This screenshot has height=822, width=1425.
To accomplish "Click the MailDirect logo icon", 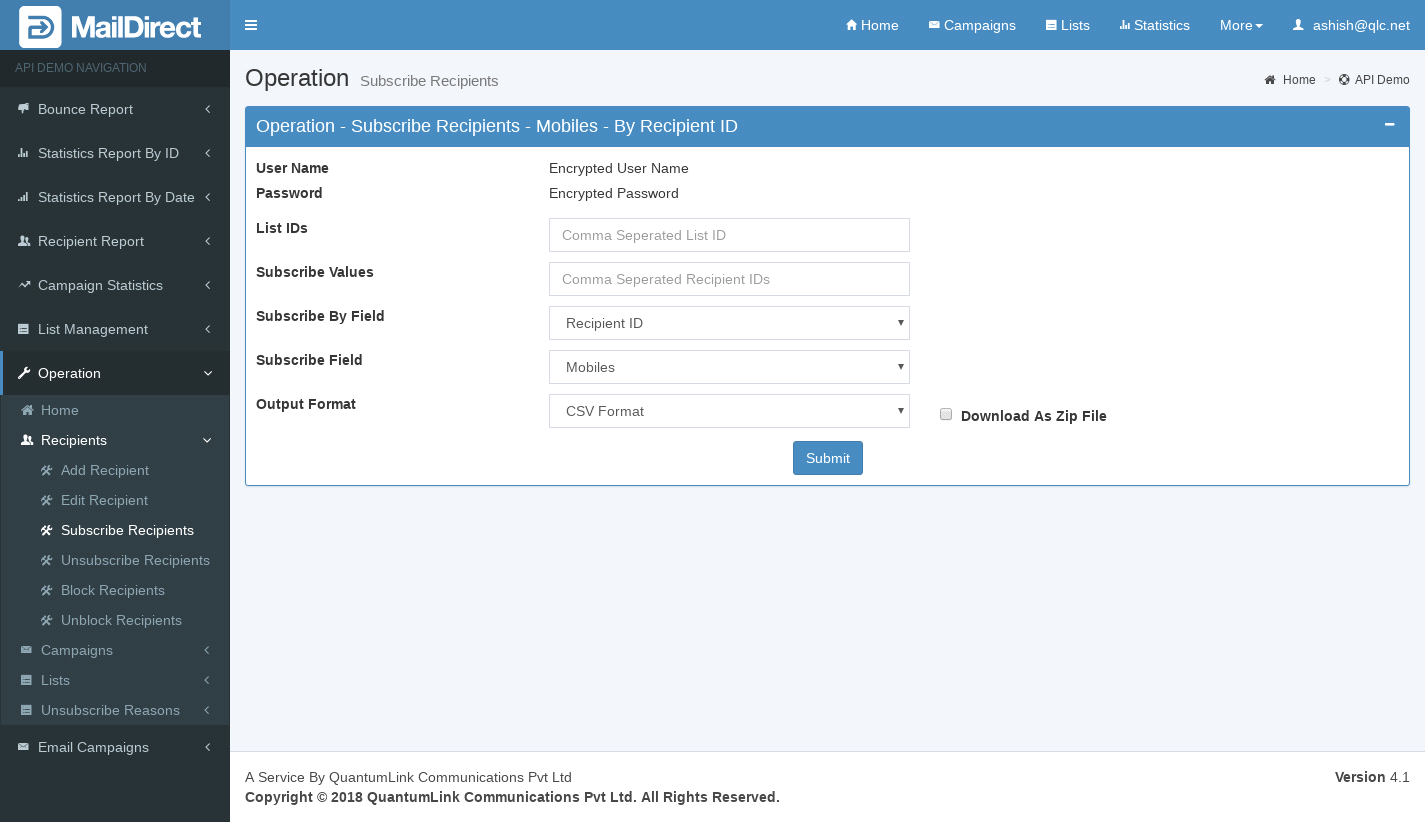I will click(40, 27).
